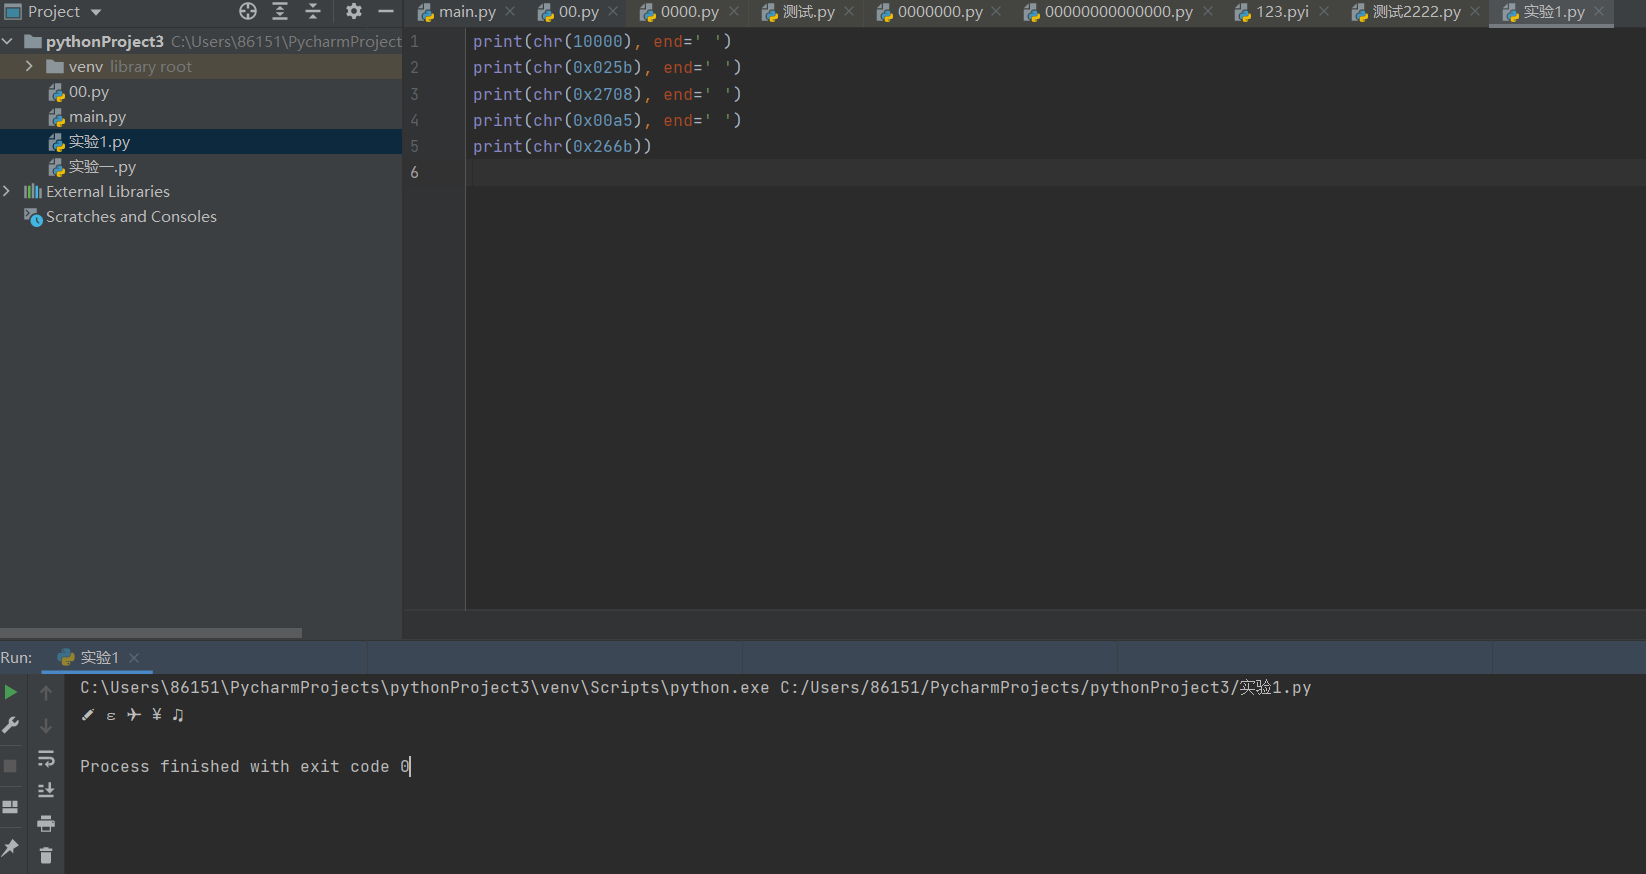Viewport: 1646px width, 874px height.
Task: Click the python.exe command line in console
Action: coord(695,688)
